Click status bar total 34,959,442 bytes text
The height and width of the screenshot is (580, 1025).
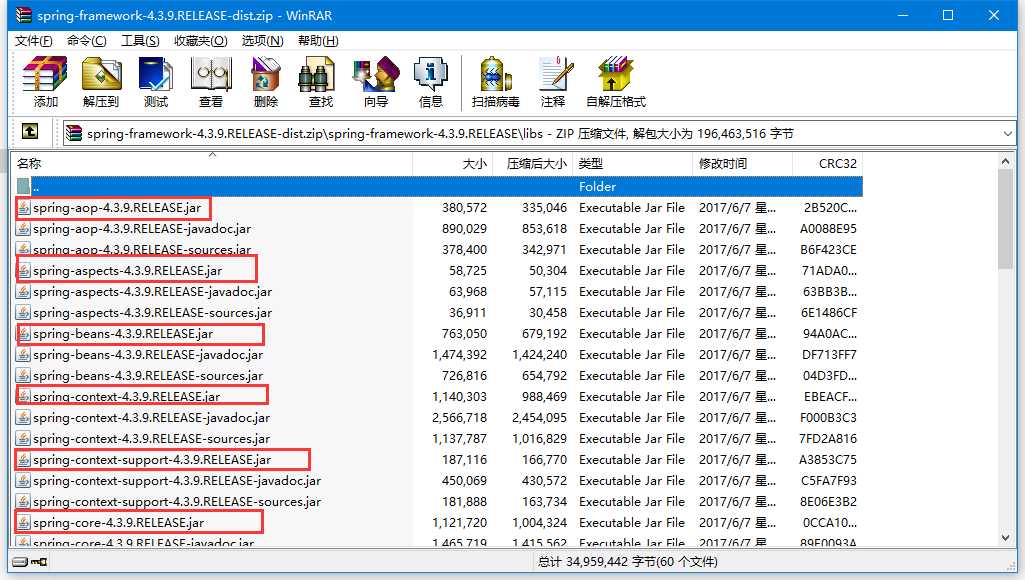tap(628, 562)
